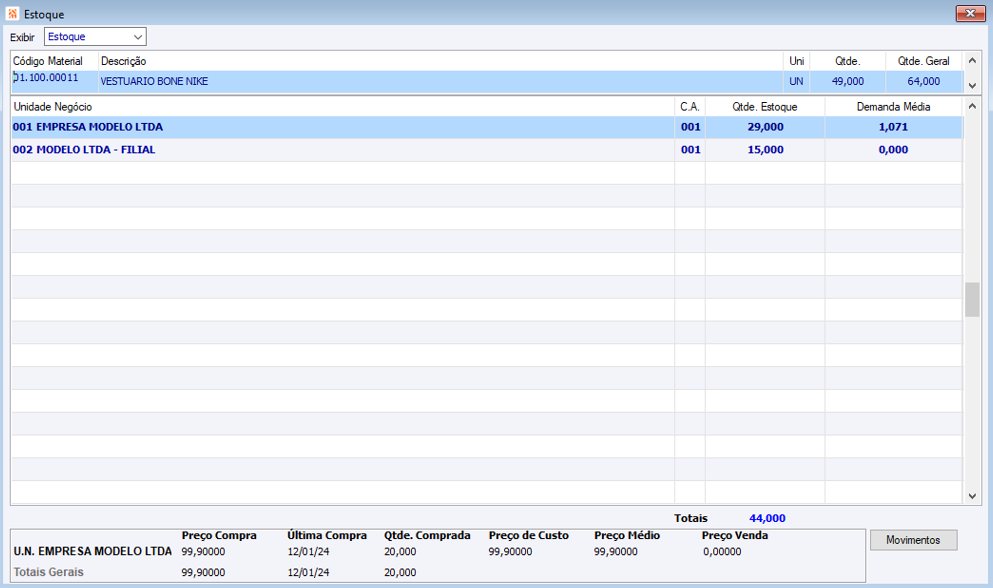The width and height of the screenshot is (993, 588).
Task: Open the Exibir dropdown showing Estoque
Action: (95, 37)
